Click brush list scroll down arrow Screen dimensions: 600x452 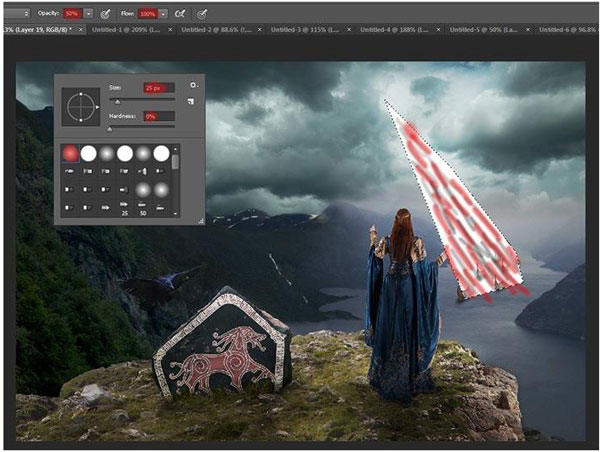click(x=175, y=214)
